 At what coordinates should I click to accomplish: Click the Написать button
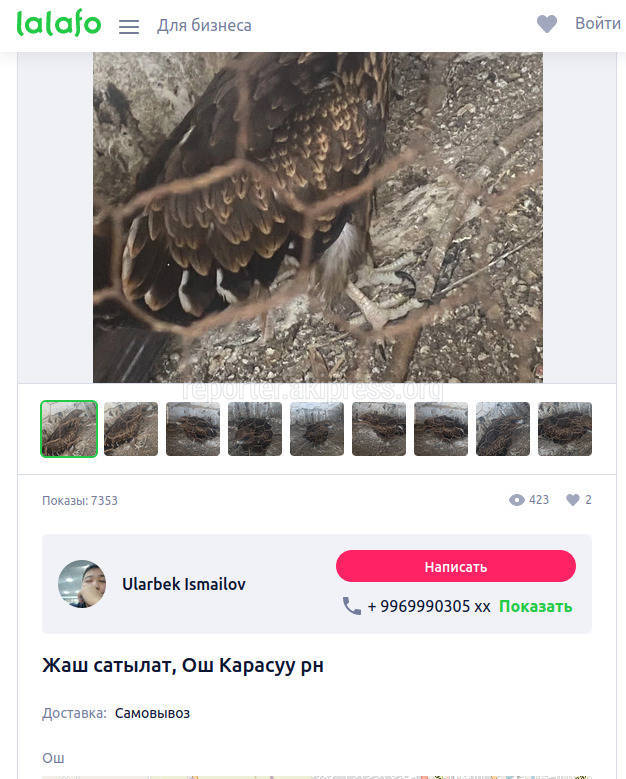pyautogui.click(x=456, y=566)
